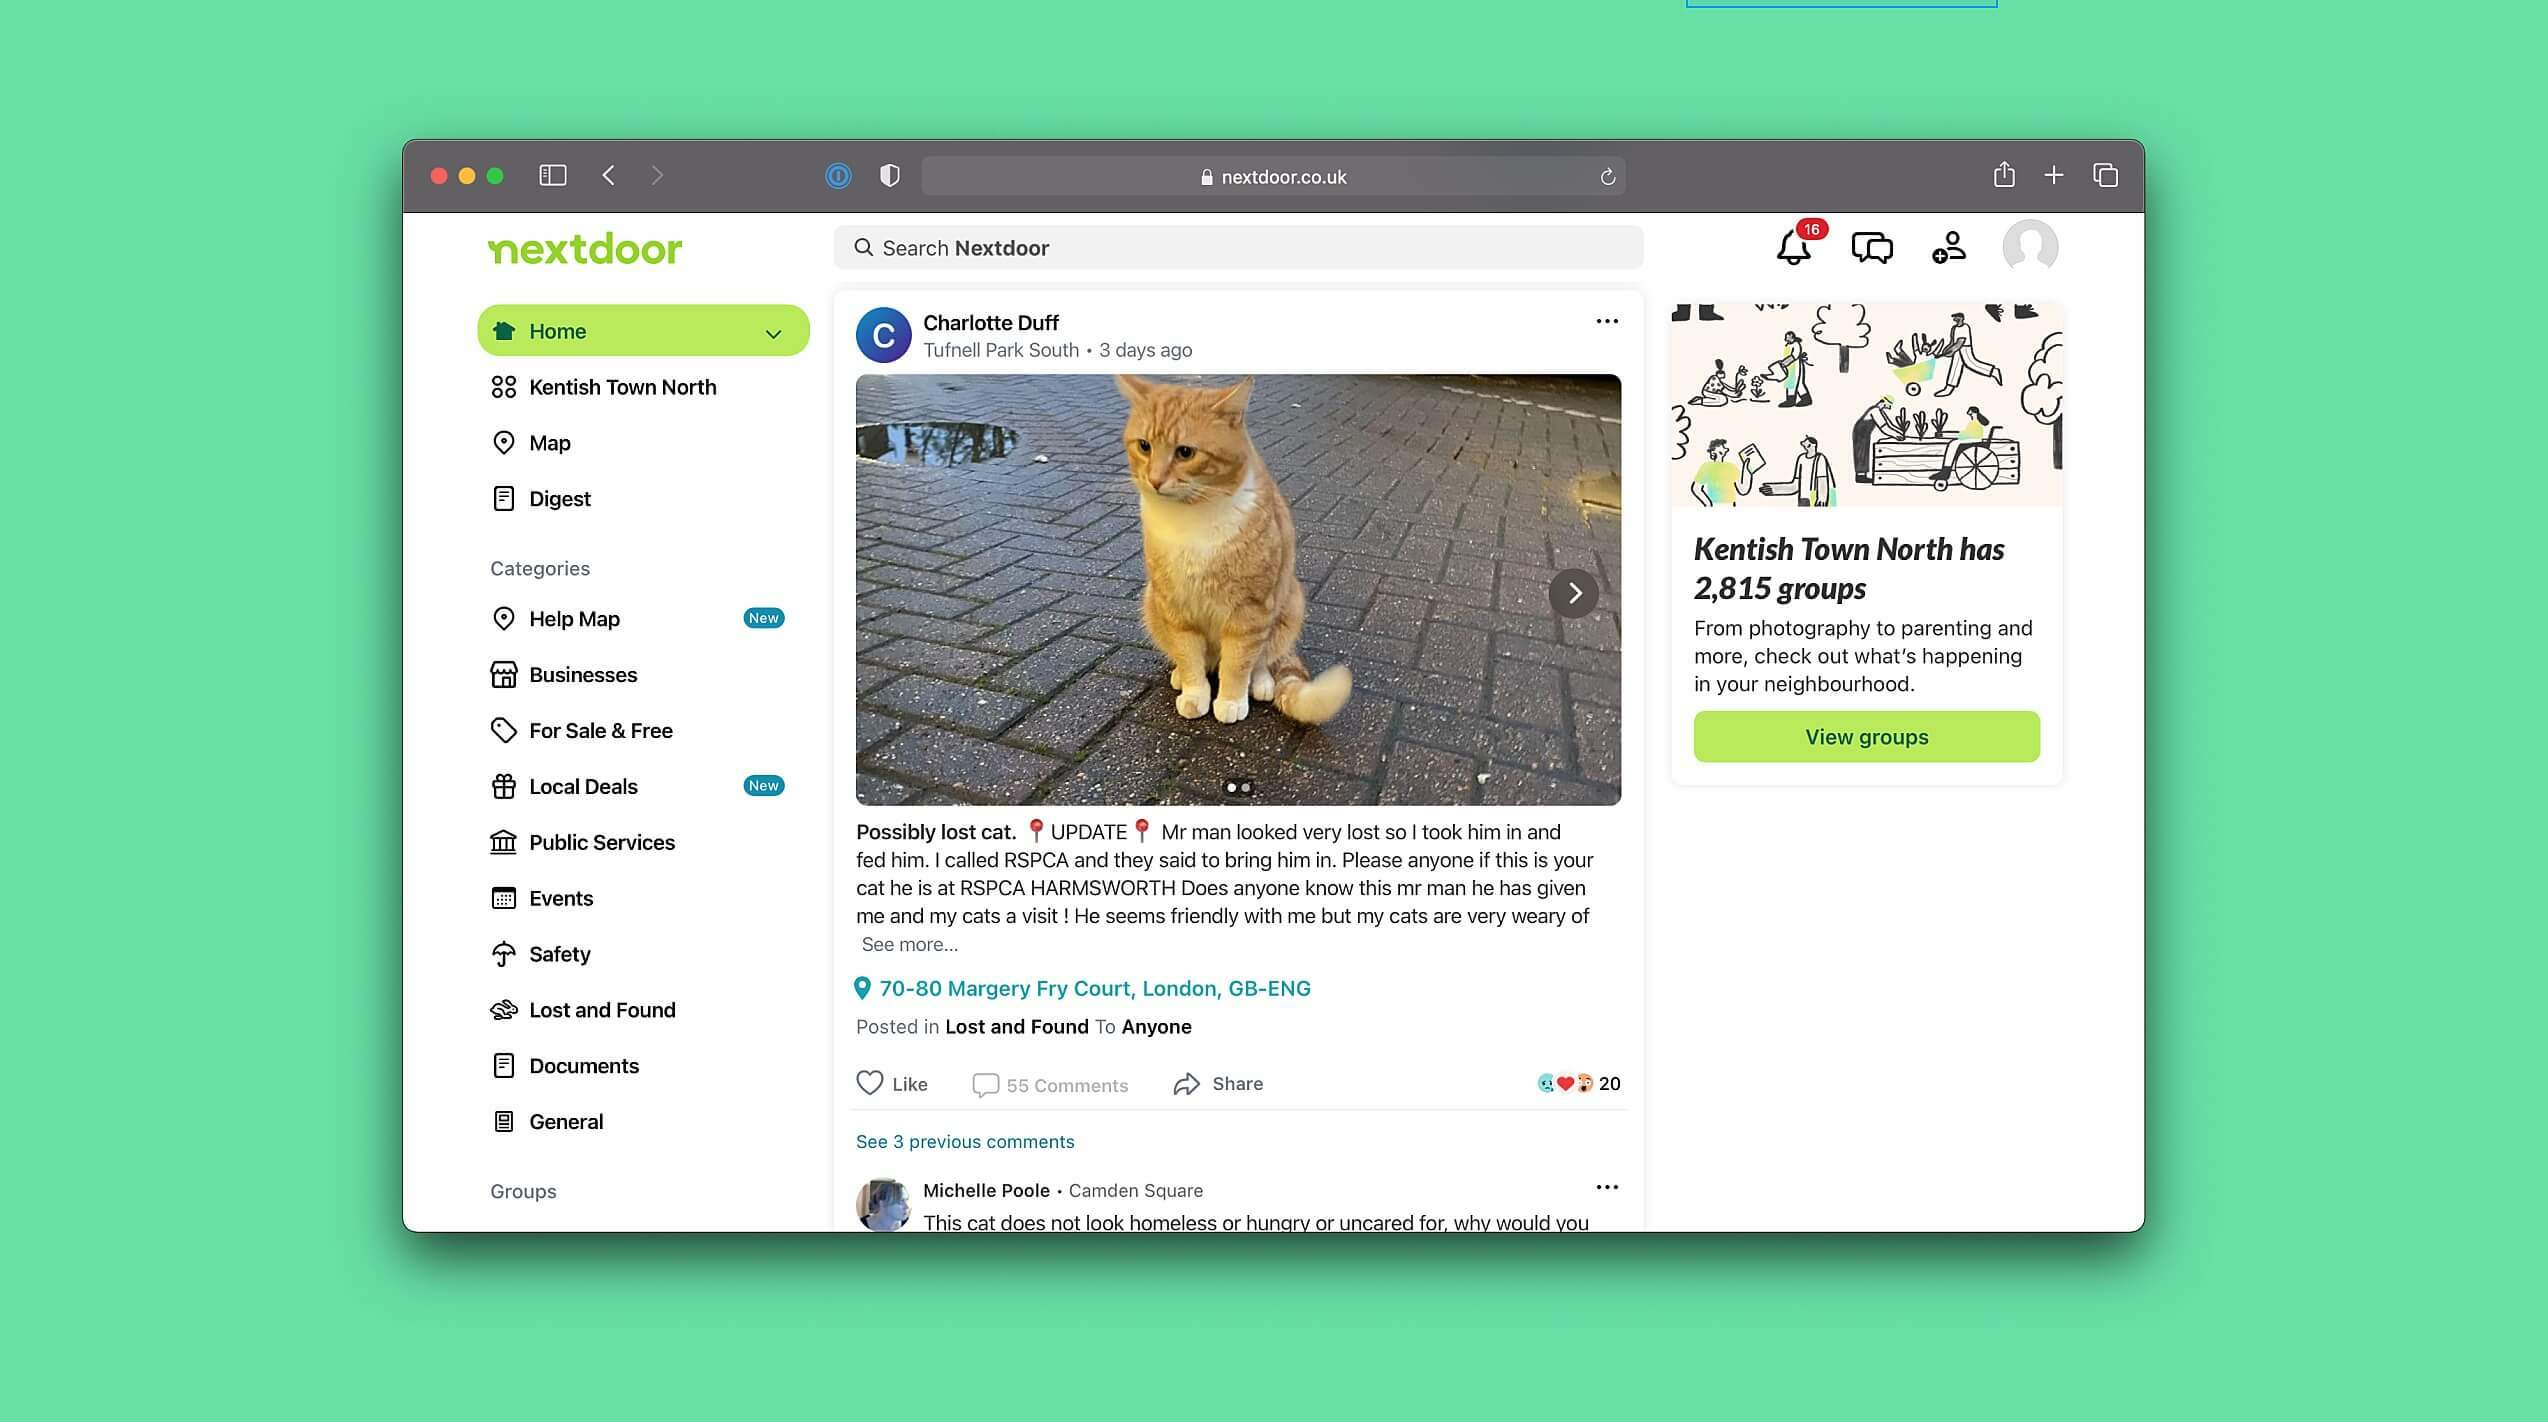
Task: Expand the post text with See more
Action: coord(909,944)
